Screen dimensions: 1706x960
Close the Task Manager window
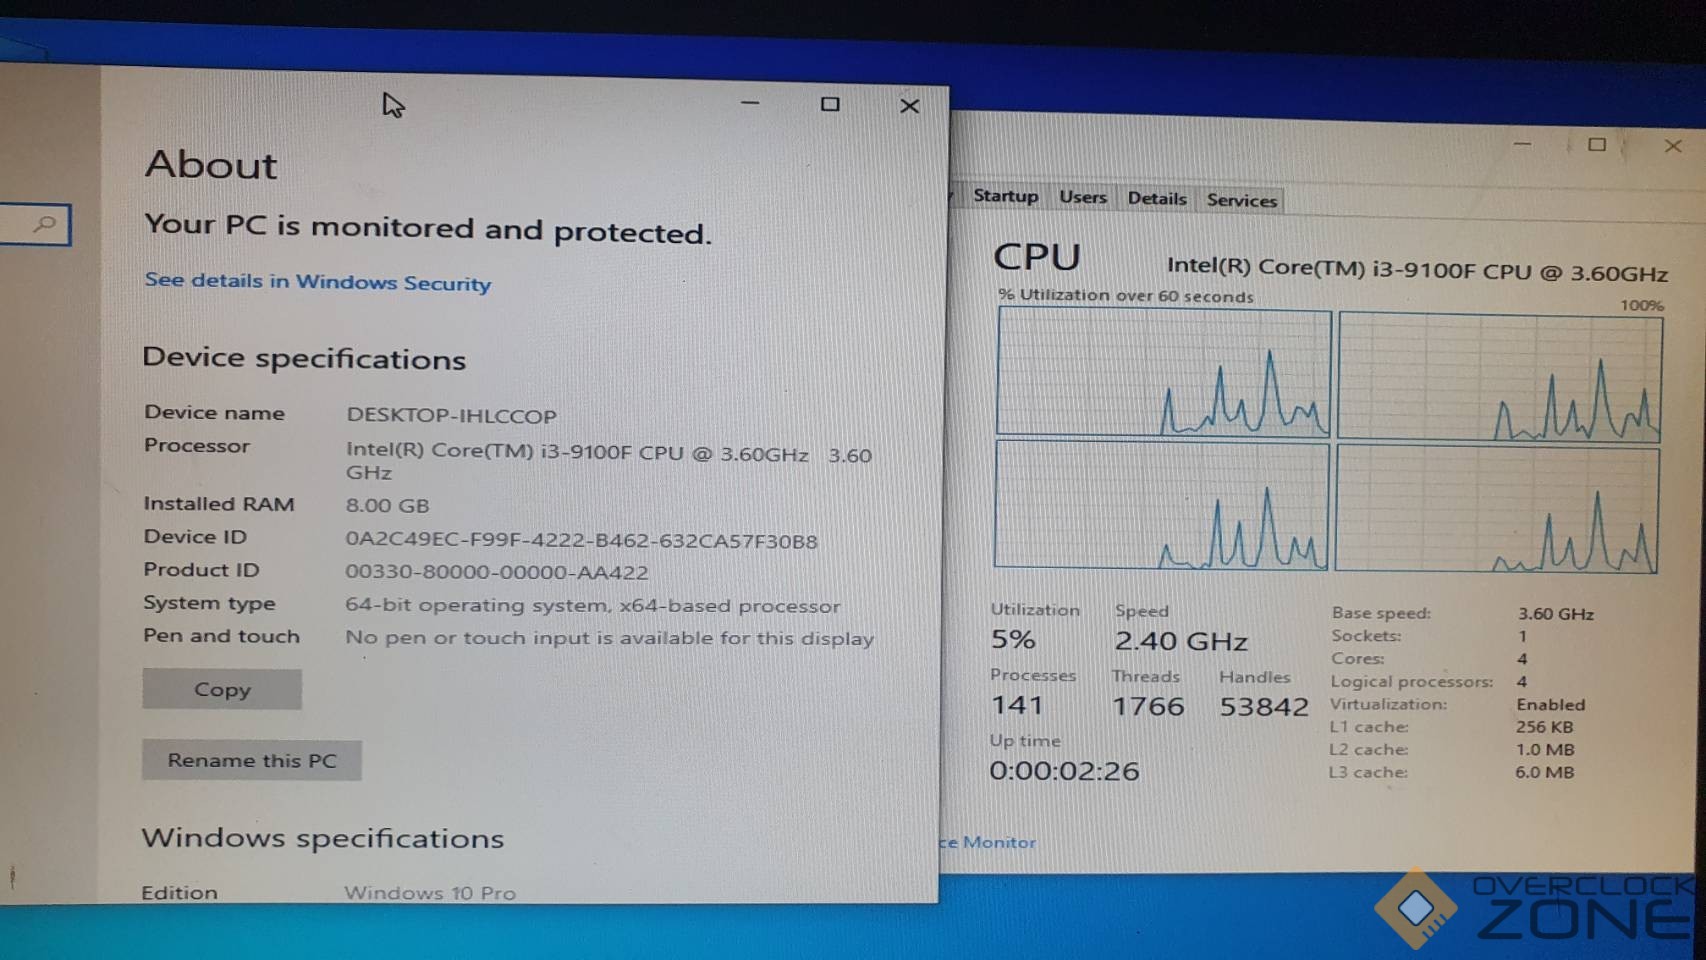(x=1673, y=146)
